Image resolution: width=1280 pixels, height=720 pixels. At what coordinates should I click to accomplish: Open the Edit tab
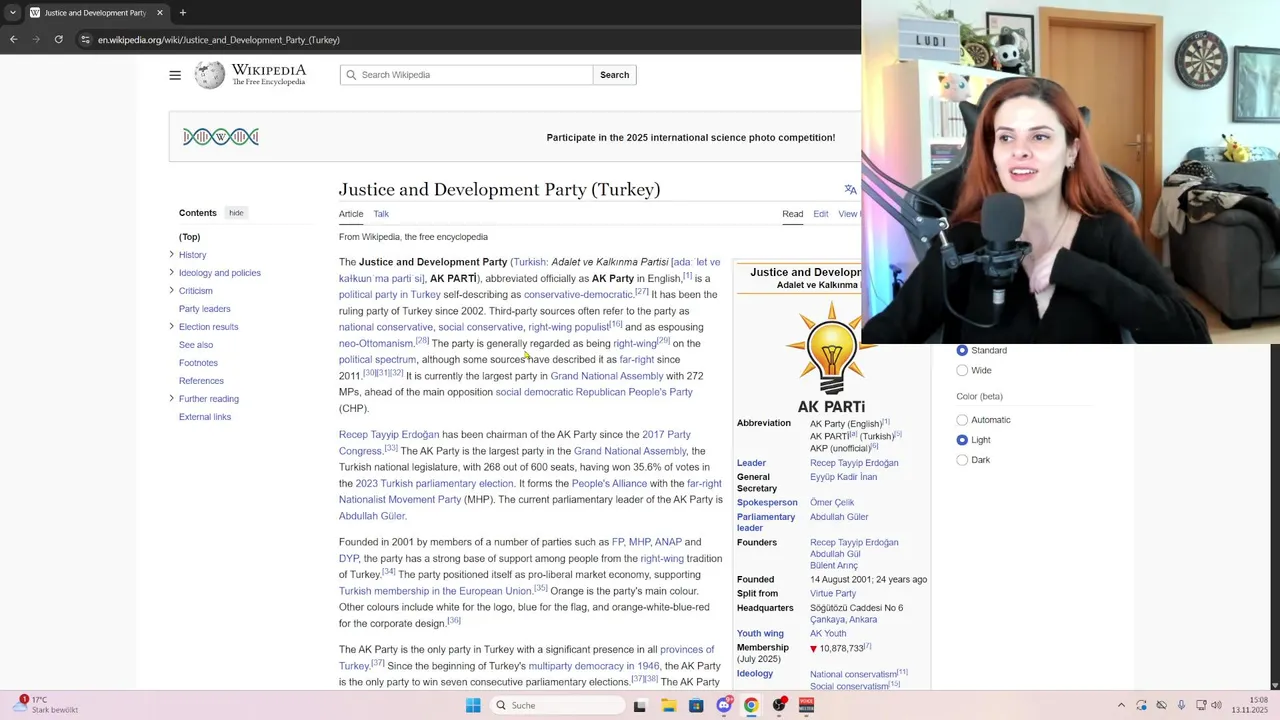(x=821, y=214)
